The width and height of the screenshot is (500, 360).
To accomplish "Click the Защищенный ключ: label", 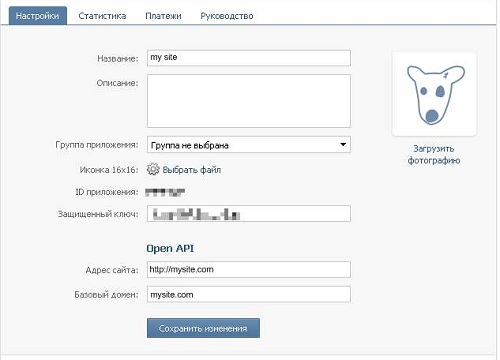I will pos(98,214).
